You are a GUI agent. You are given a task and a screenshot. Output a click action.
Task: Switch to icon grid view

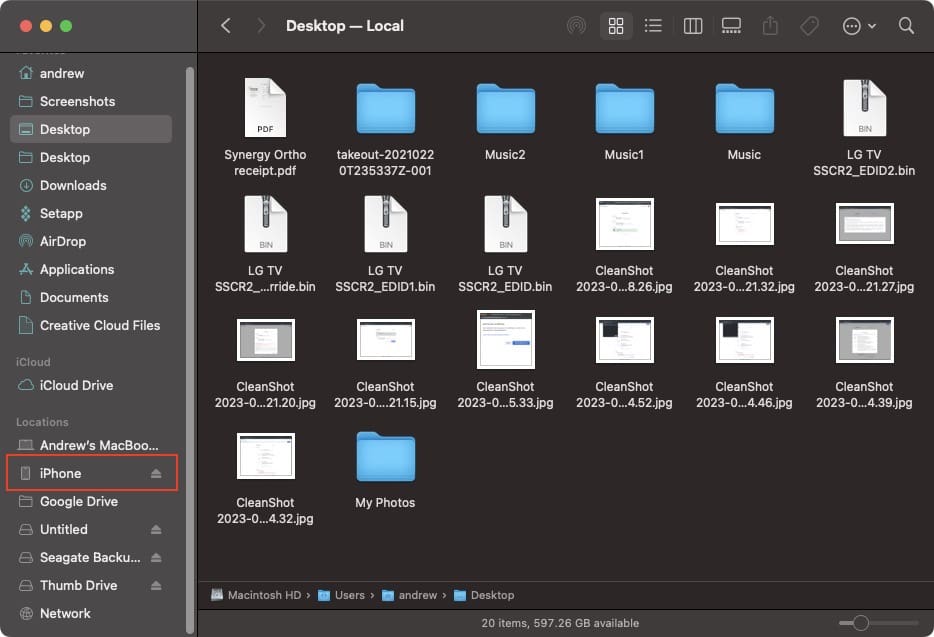[x=616, y=26]
